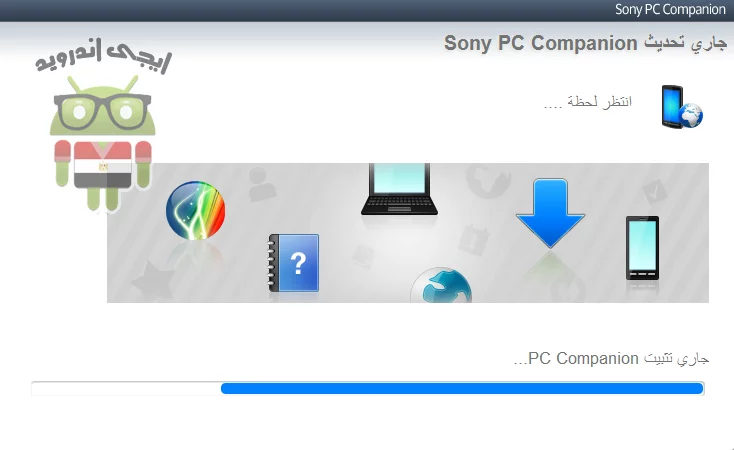Click the colorful rainbow sphere icon

(196, 210)
